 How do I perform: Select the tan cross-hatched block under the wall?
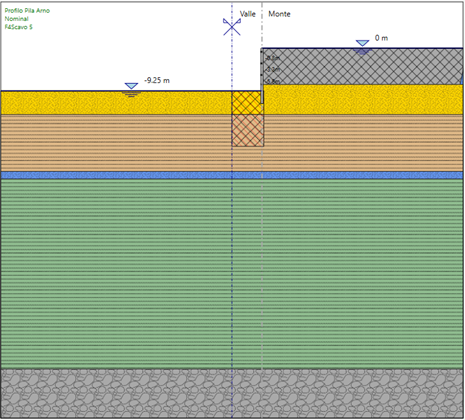tap(248, 130)
